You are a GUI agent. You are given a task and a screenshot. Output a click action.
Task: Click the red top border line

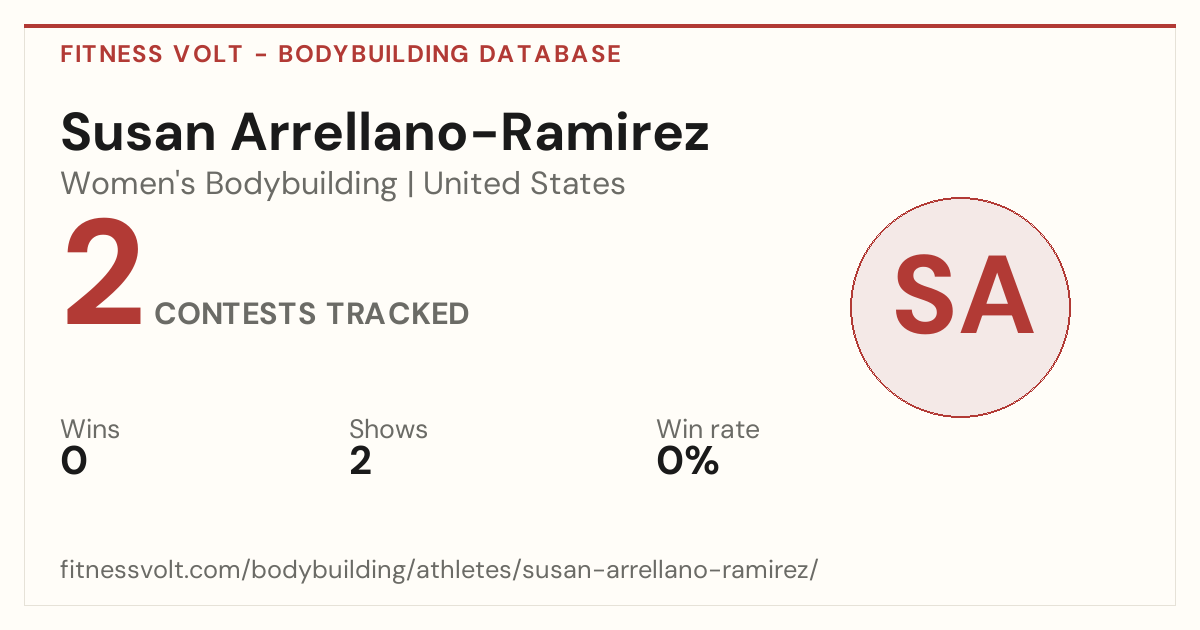tap(600, 26)
